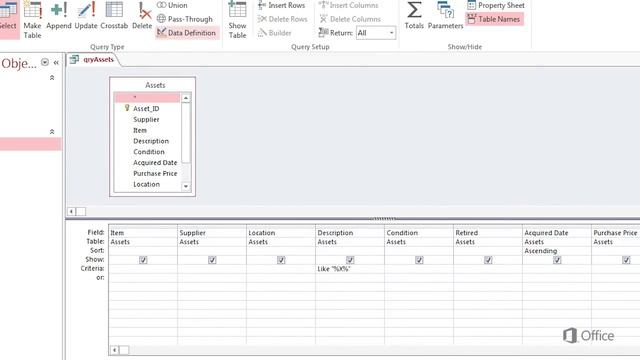Viewport: 640px width, 360px height.
Task: Select asterisk all-fields row in Assets table
Action: [147, 98]
